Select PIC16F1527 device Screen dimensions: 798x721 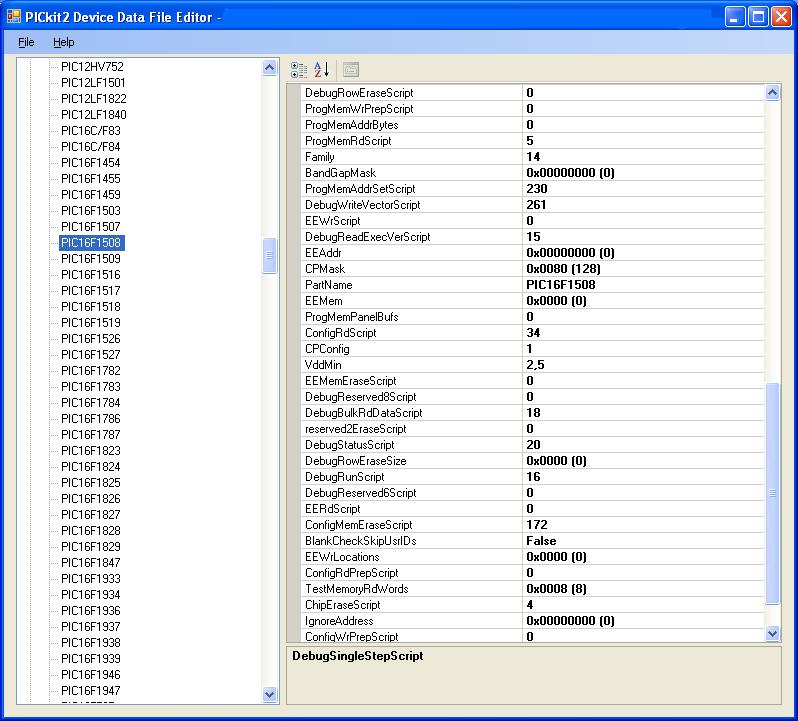point(91,355)
